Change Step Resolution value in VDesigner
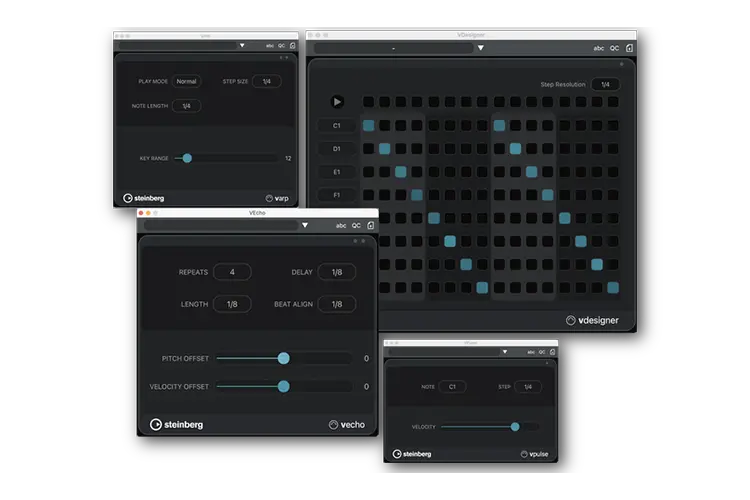This screenshot has height=500, width=750. (606, 84)
